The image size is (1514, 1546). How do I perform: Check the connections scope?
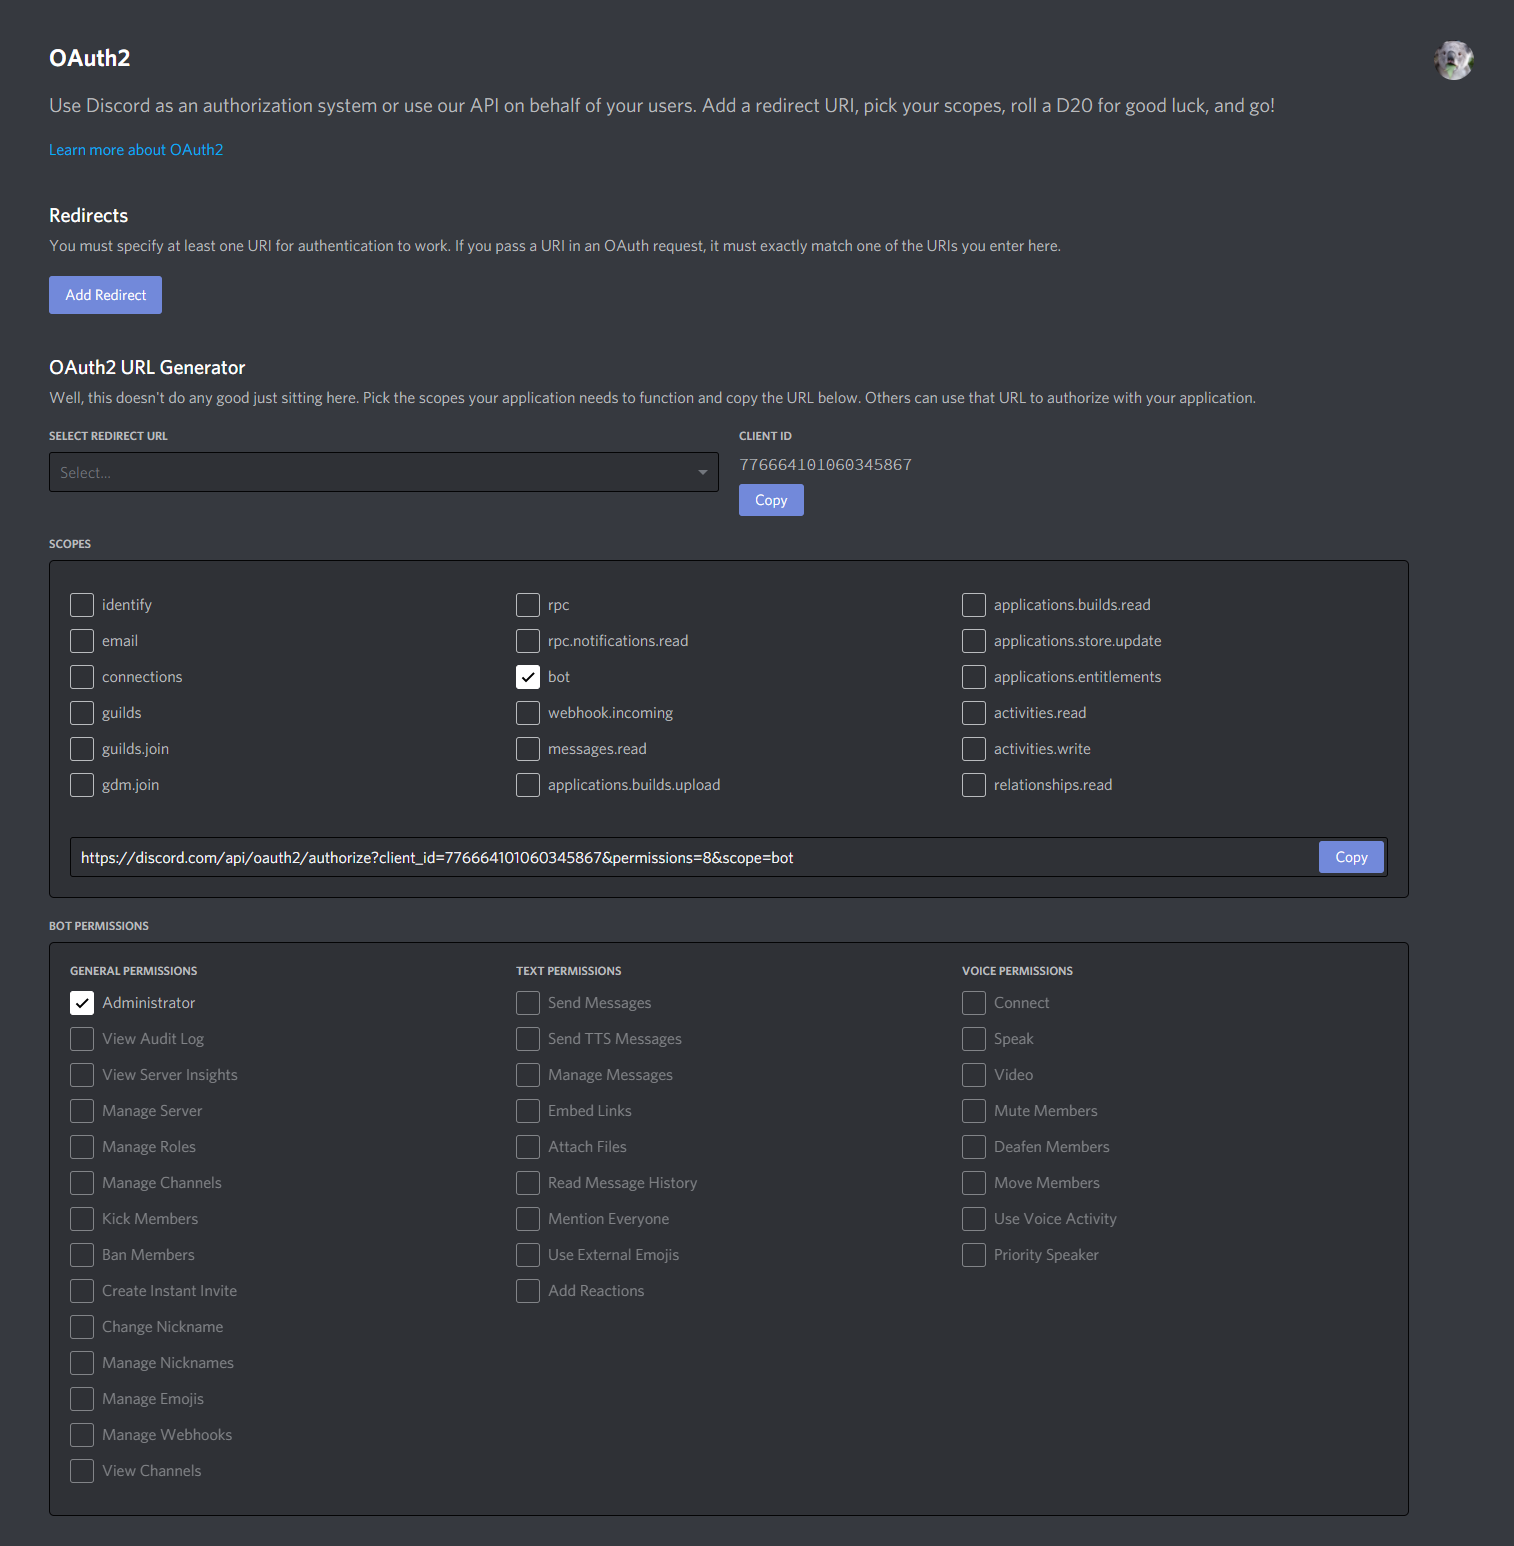pos(82,677)
